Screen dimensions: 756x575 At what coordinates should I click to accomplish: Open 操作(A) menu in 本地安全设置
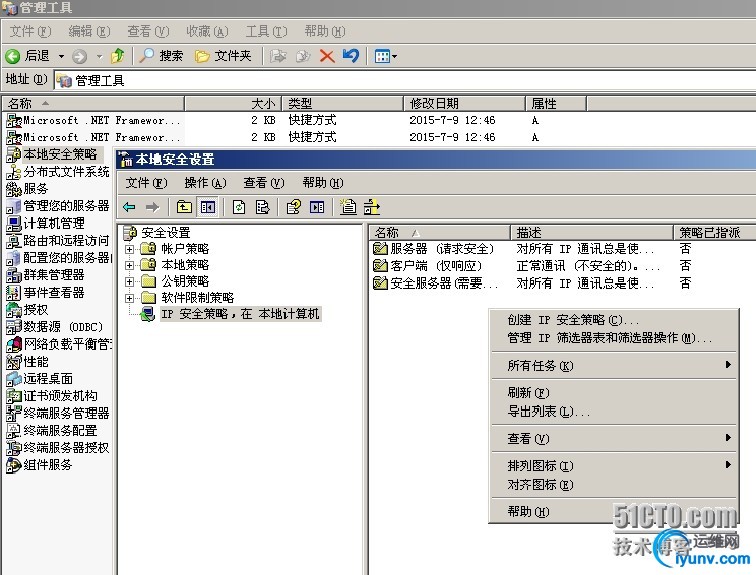[205, 183]
